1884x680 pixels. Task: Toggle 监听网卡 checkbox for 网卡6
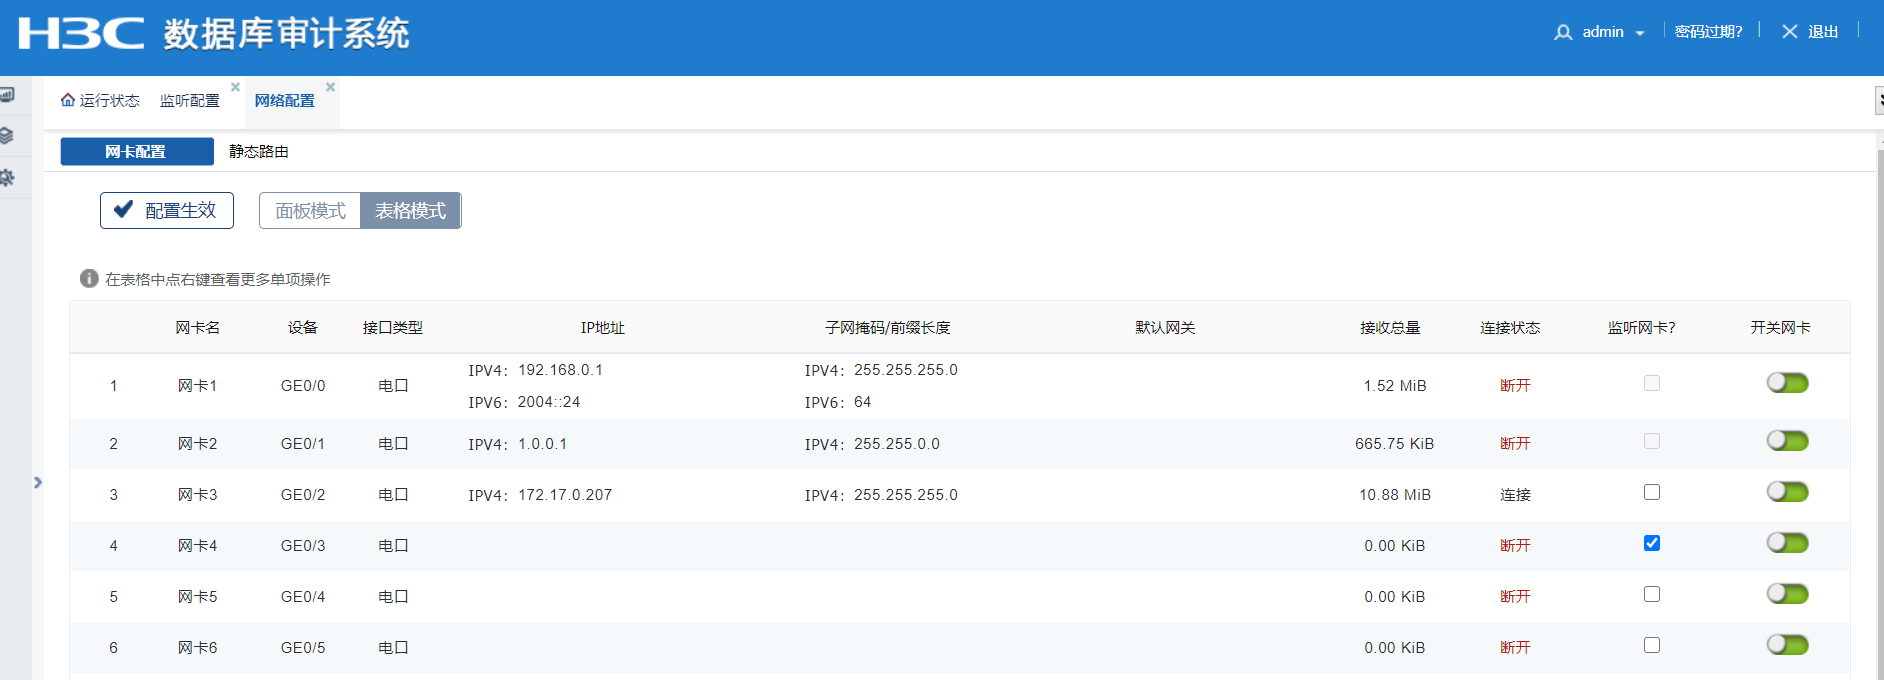click(x=1652, y=645)
